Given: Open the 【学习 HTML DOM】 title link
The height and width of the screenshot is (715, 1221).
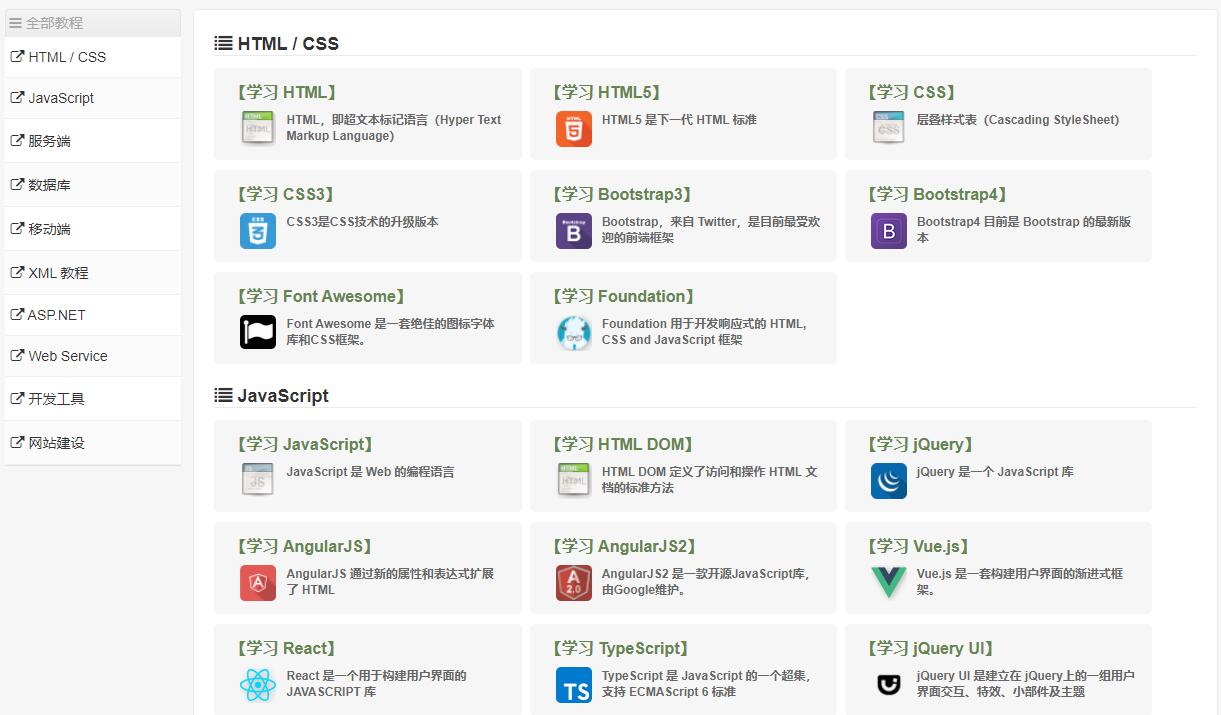Looking at the screenshot, I should pos(622,444).
